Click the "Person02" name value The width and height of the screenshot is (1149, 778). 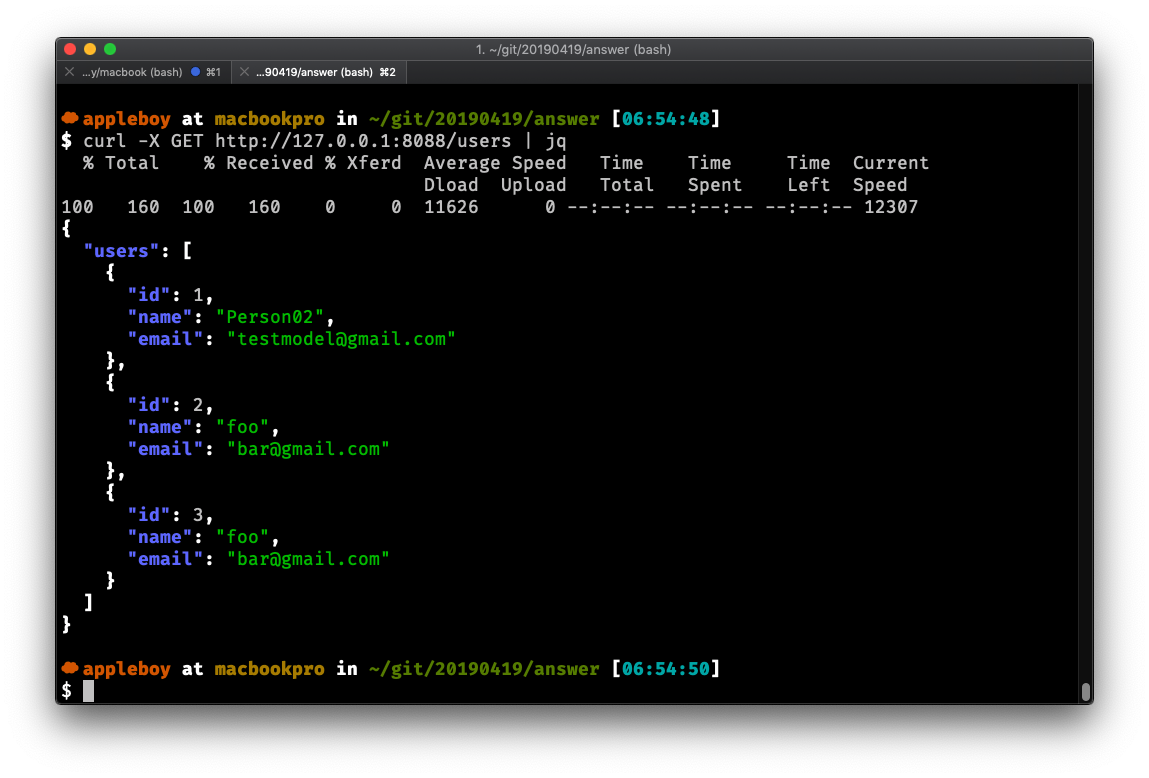(x=270, y=316)
